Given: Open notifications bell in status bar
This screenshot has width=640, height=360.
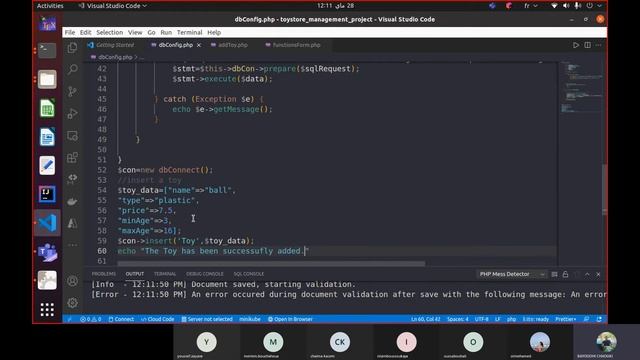Looking at the screenshot, I should pyautogui.click(x=599, y=319).
